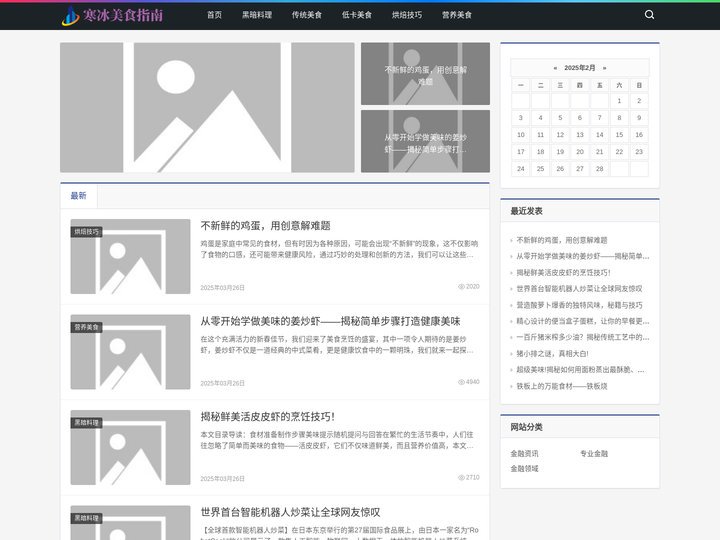Select day 1 in calendar
Viewport: 720px width, 540px height.
pyautogui.click(x=619, y=101)
